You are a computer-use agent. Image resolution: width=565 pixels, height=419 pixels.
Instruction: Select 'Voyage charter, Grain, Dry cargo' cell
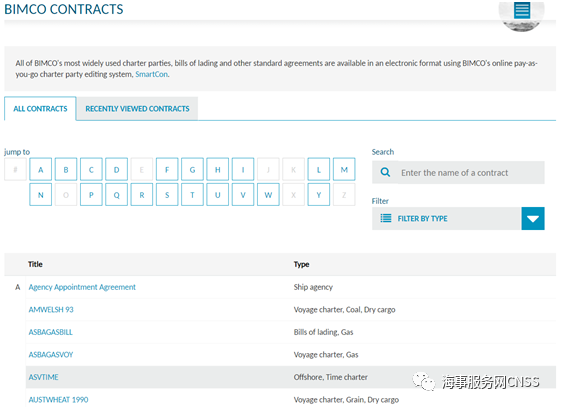coord(346,400)
